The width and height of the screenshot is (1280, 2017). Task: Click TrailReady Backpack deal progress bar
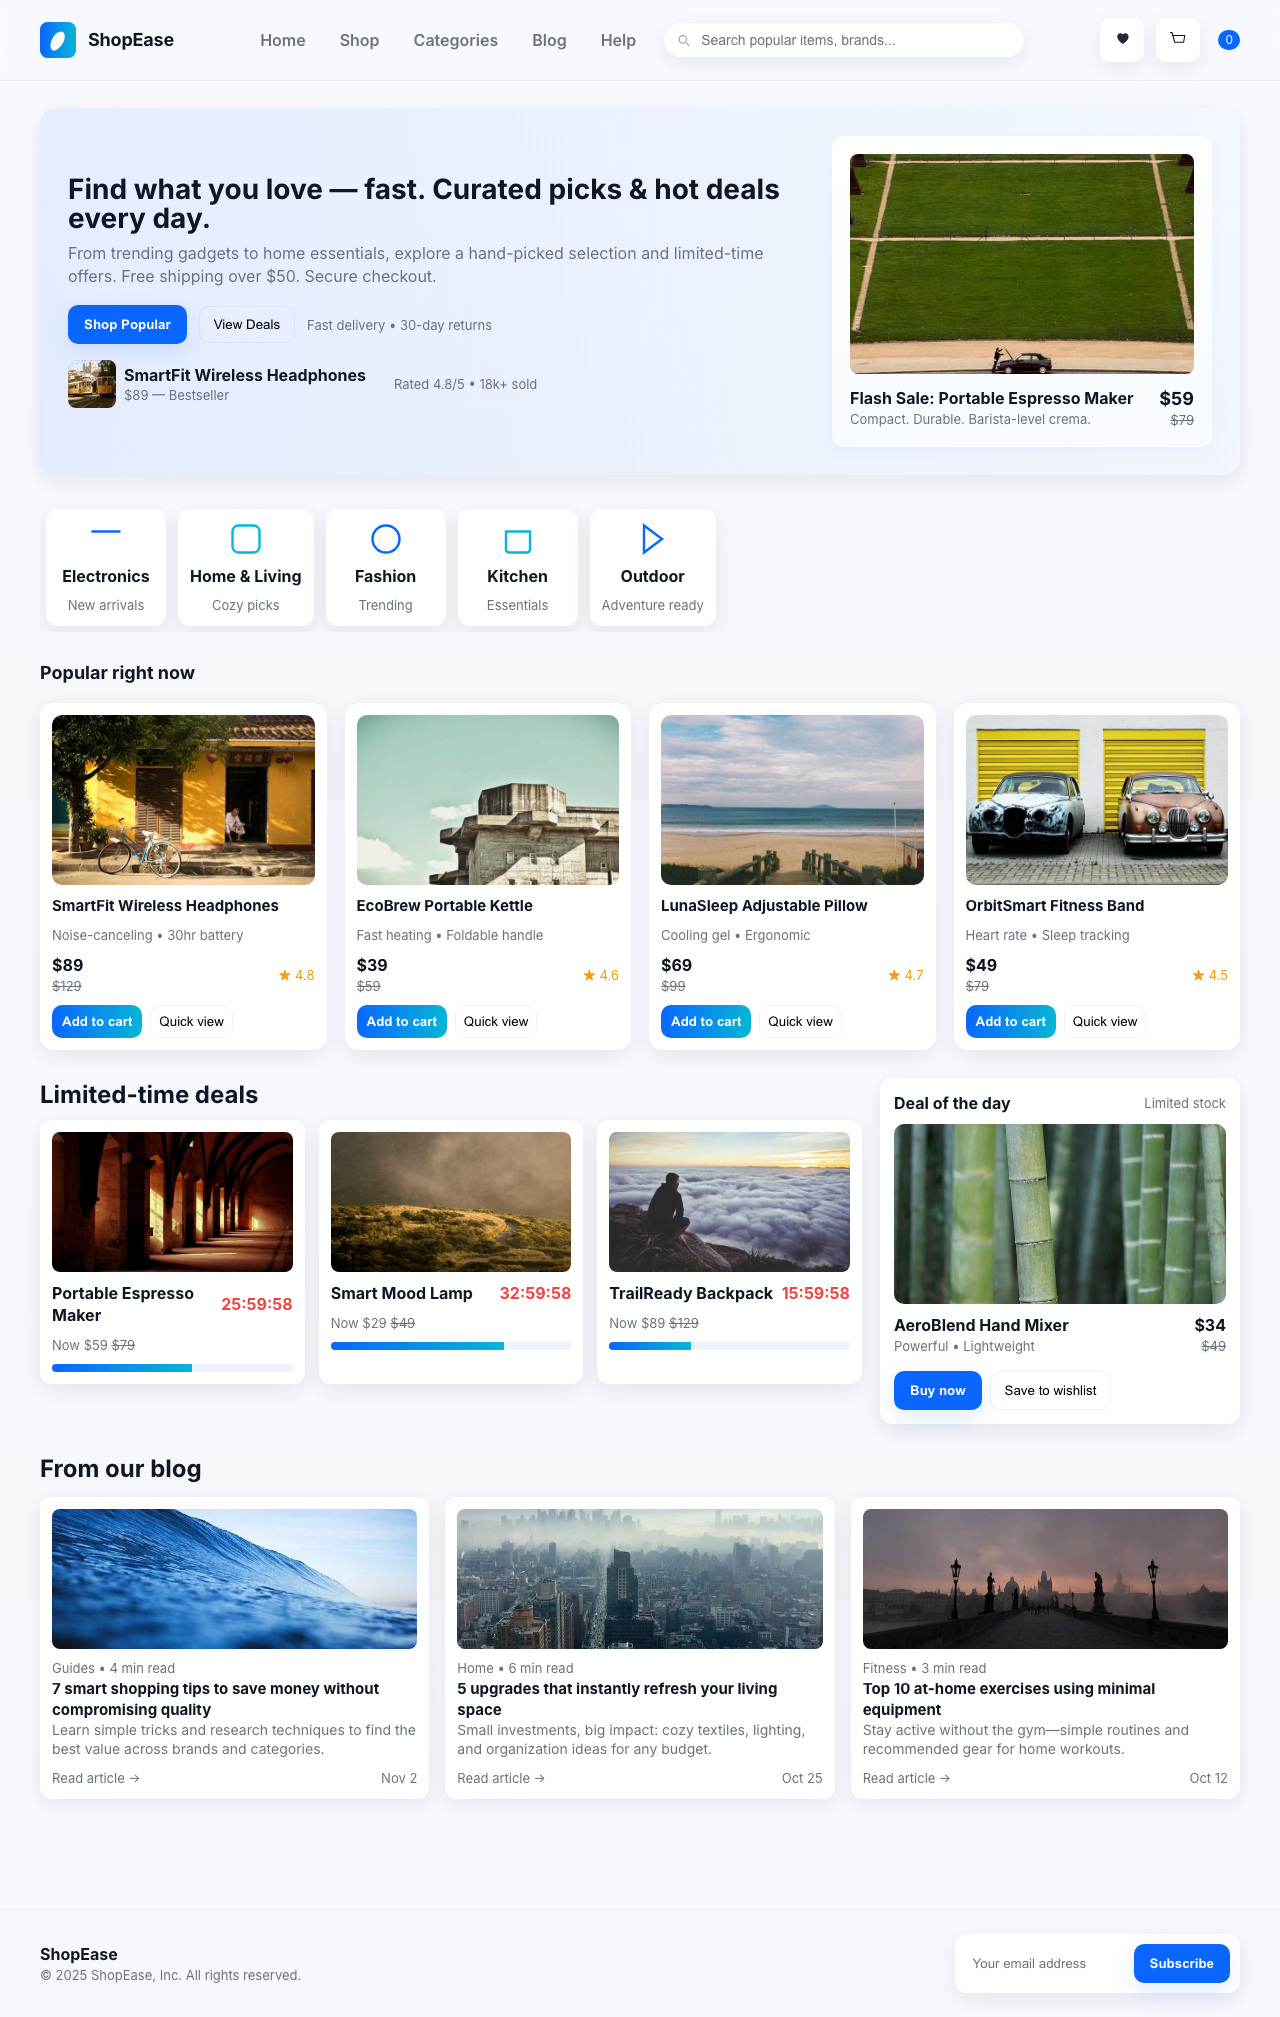pos(729,1346)
